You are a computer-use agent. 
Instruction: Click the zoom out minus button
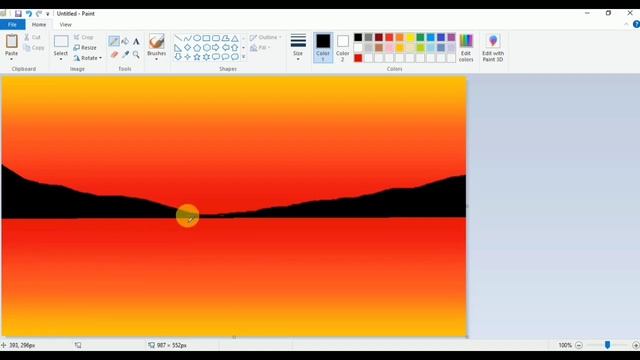coord(579,345)
